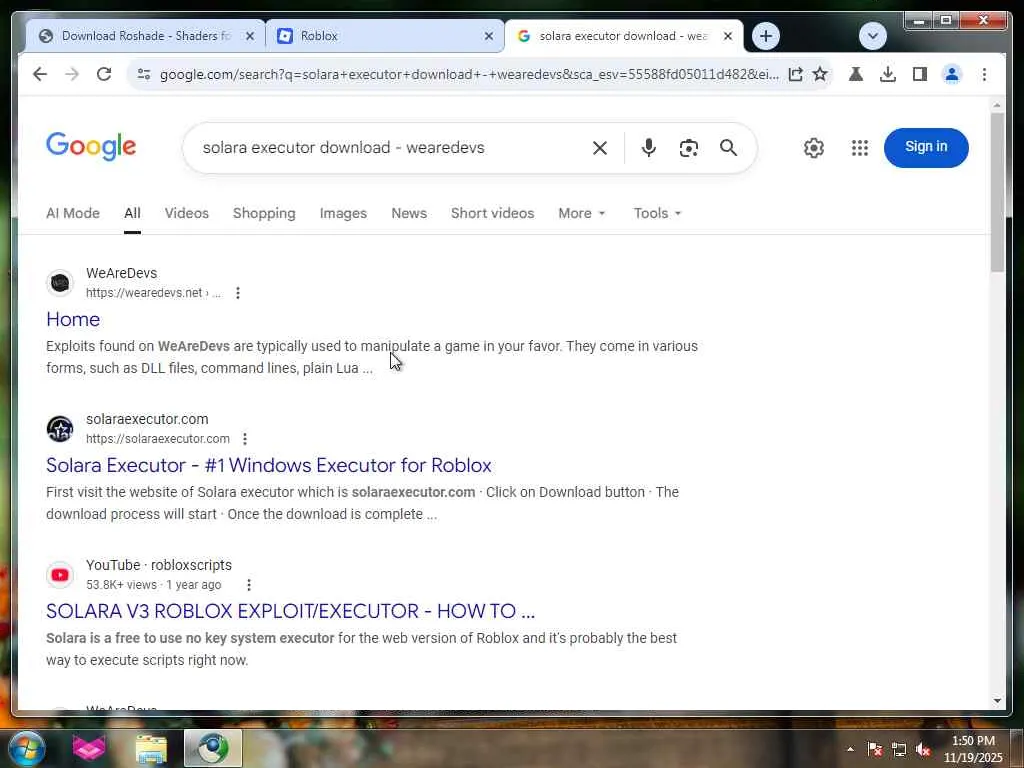The height and width of the screenshot is (768, 1024).
Task: Close the Download Roshade tab
Action: 250,37
